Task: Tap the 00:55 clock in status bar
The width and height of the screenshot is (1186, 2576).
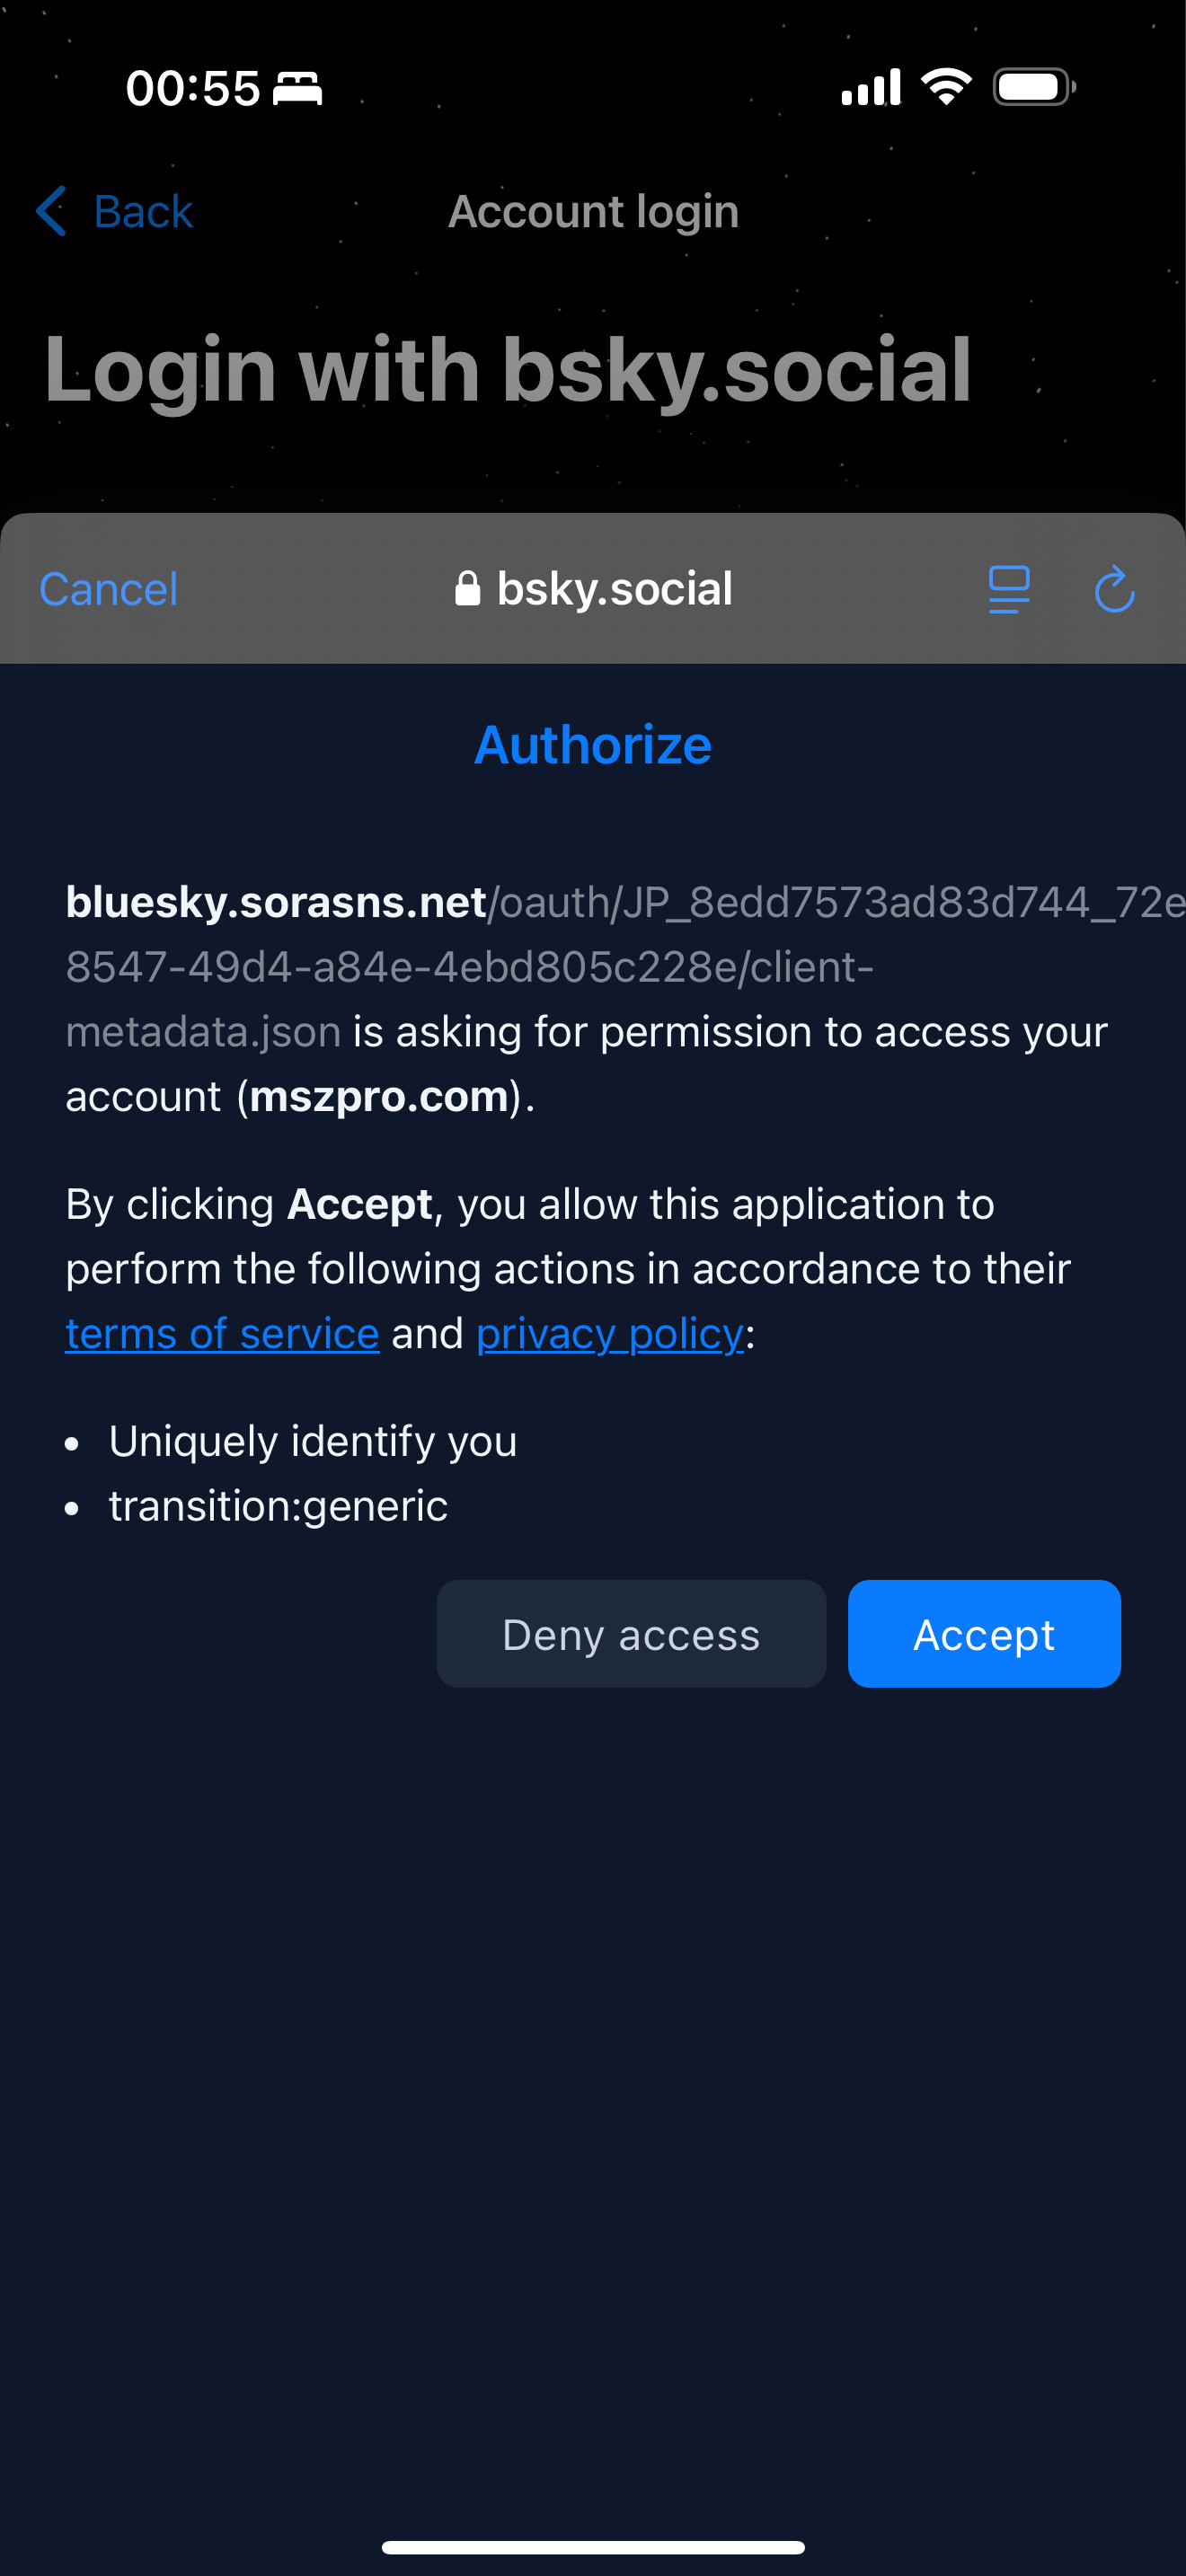Action: (x=193, y=88)
